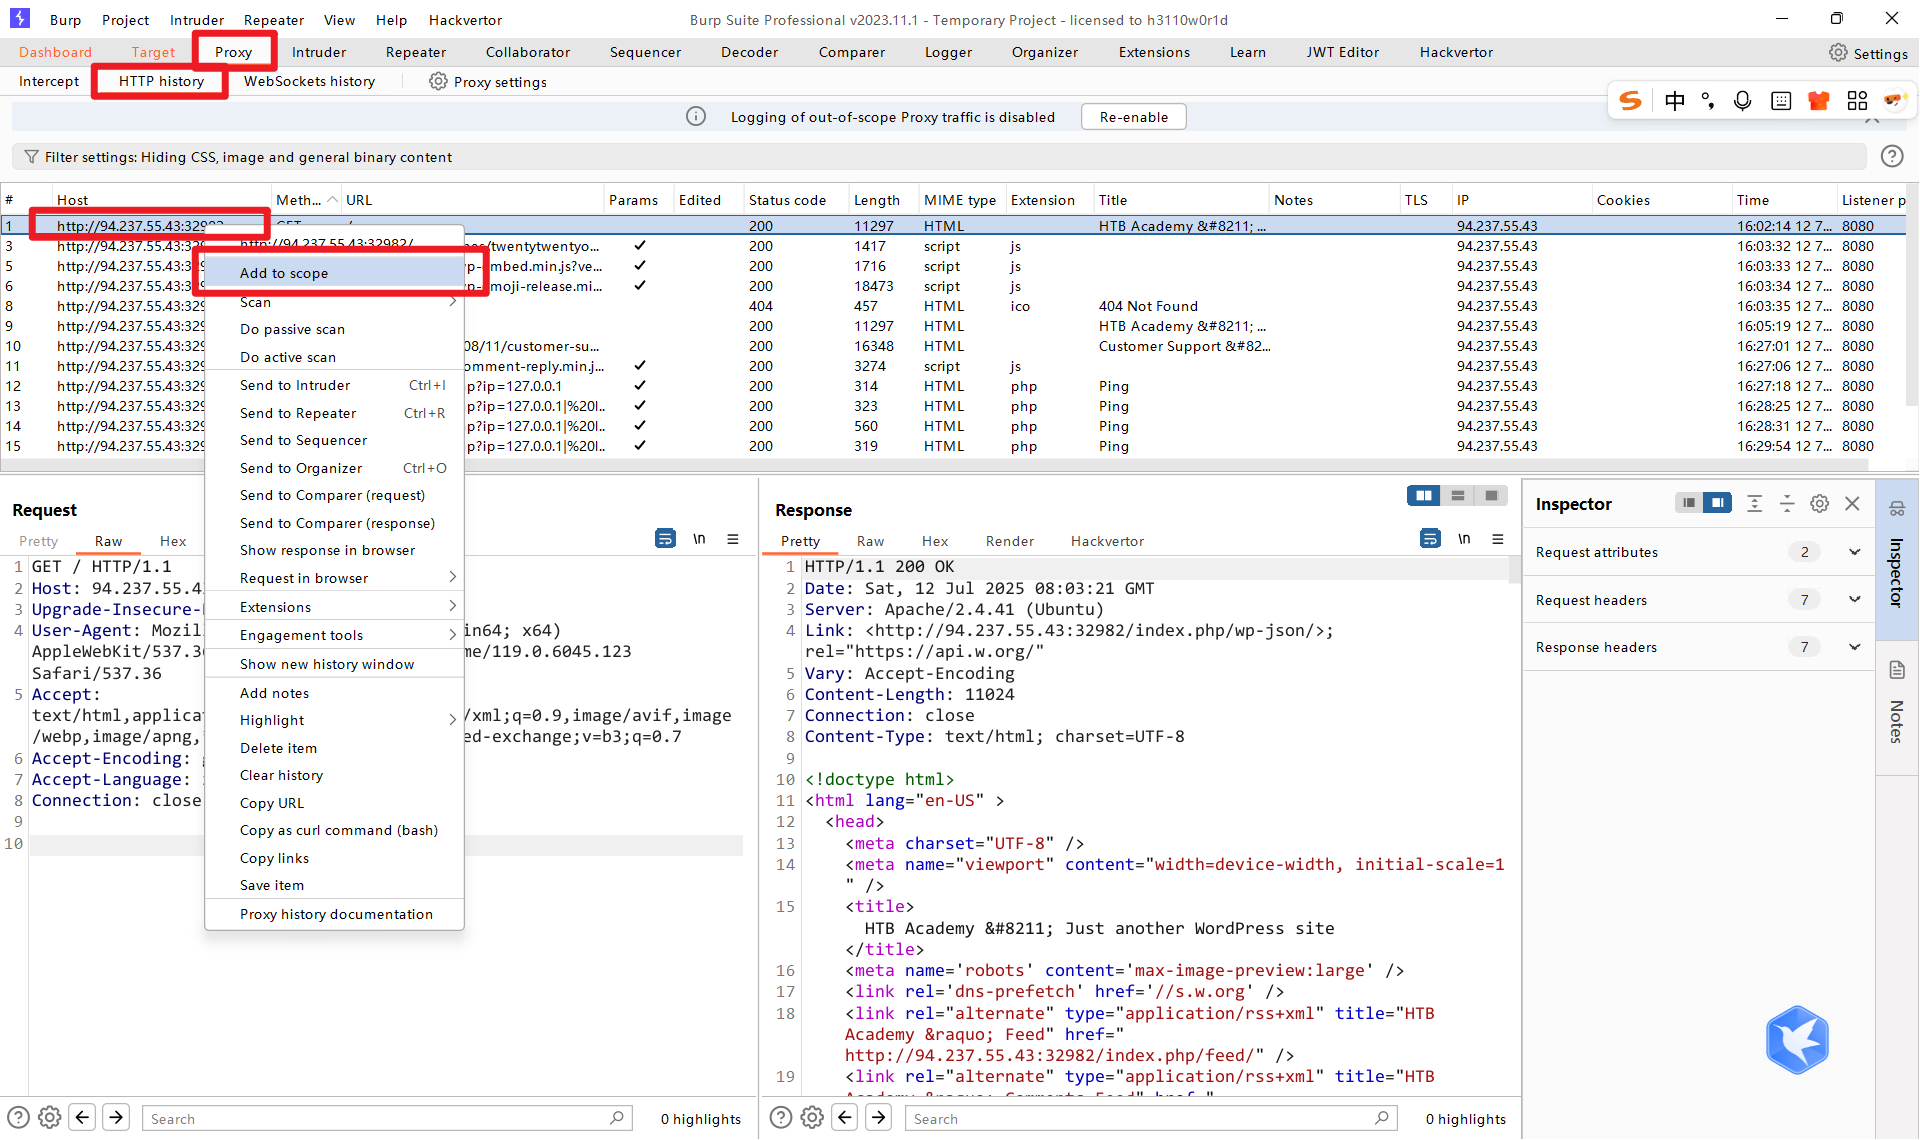The height and width of the screenshot is (1140, 1920).
Task: Click the Inspector settings gear icon
Action: click(1819, 504)
